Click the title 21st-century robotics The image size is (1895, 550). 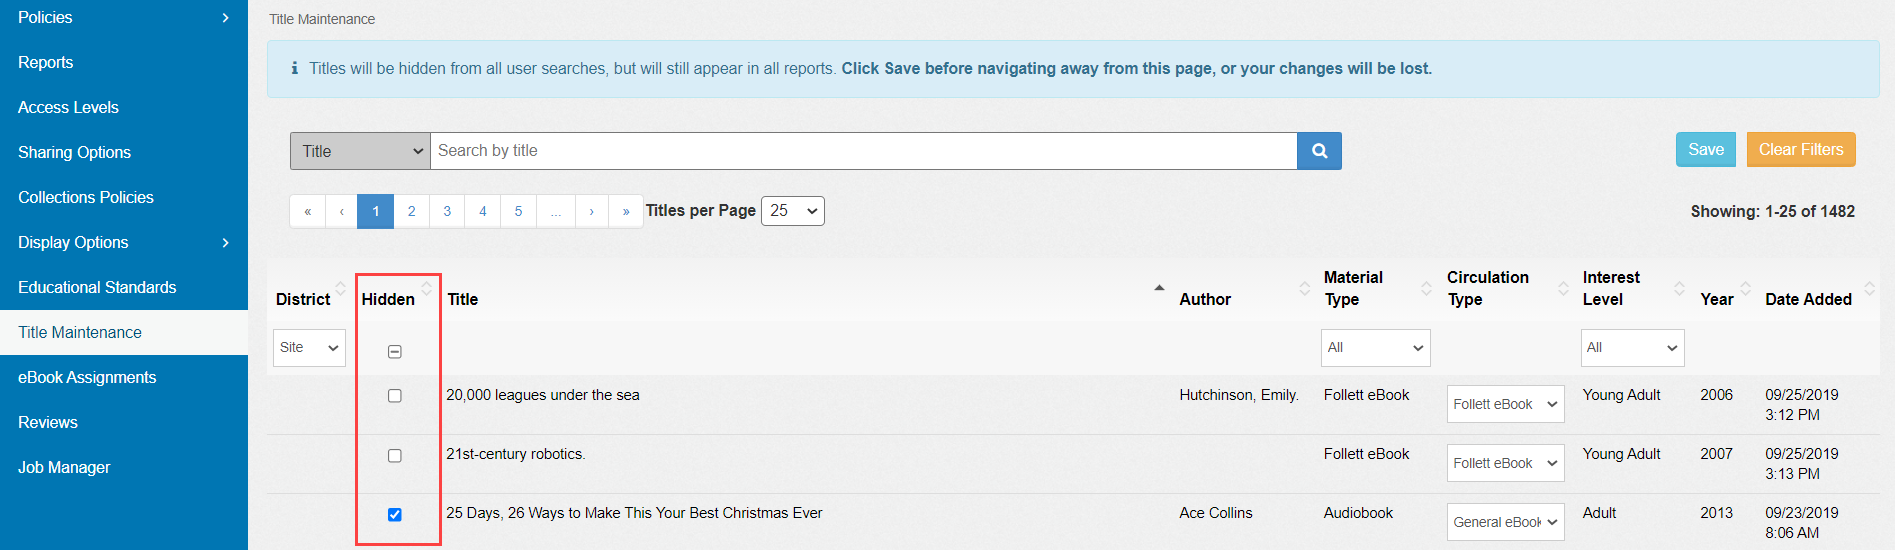(x=516, y=454)
